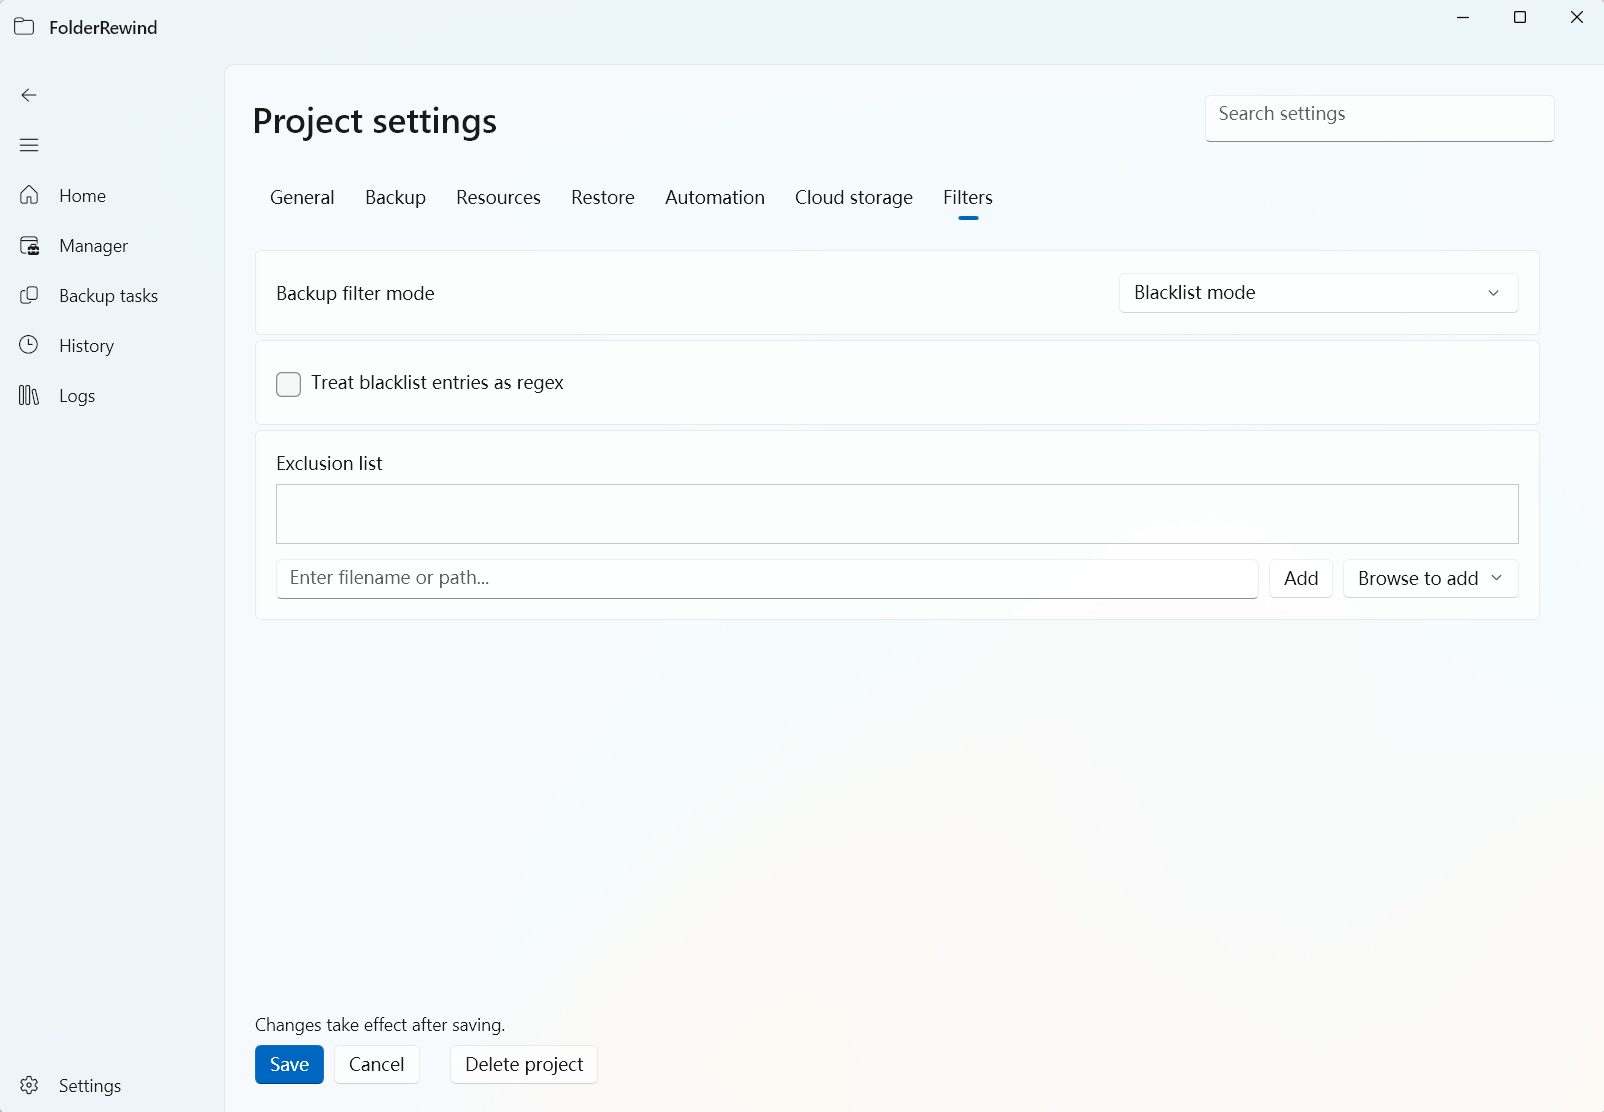This screenshot has height=1112, width=1604.
Task: Click the Enter filename or path field
Action: coord(767,578)
